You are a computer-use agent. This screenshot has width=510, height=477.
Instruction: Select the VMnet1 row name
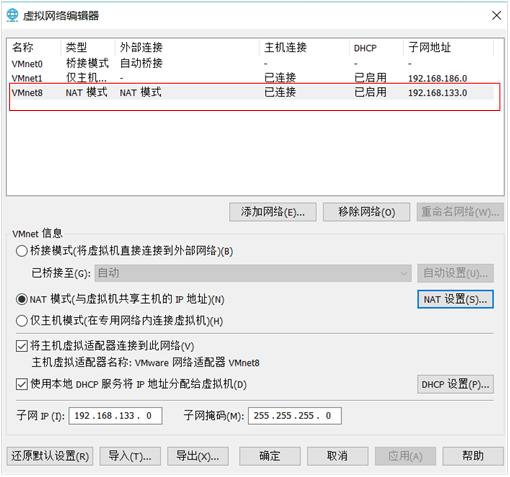[x=27, y=78]
